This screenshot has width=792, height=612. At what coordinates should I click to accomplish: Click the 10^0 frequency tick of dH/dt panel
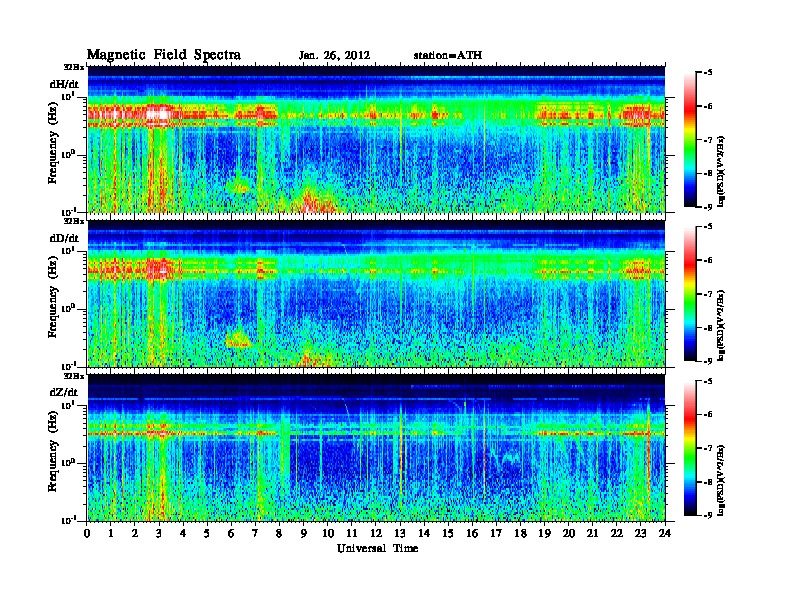(x=68, y=154)
